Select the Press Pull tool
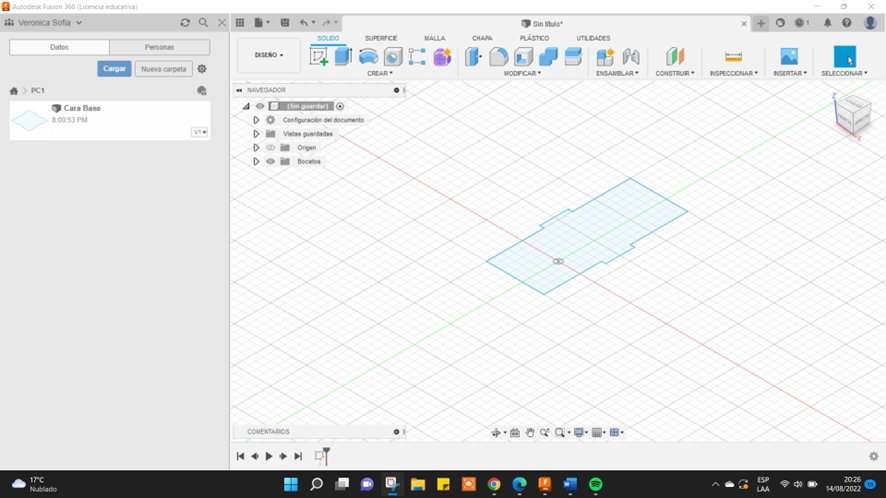Image resolution: width=886 pixels, height=498 pixels. pyautogui.click(x=474, y=57)
